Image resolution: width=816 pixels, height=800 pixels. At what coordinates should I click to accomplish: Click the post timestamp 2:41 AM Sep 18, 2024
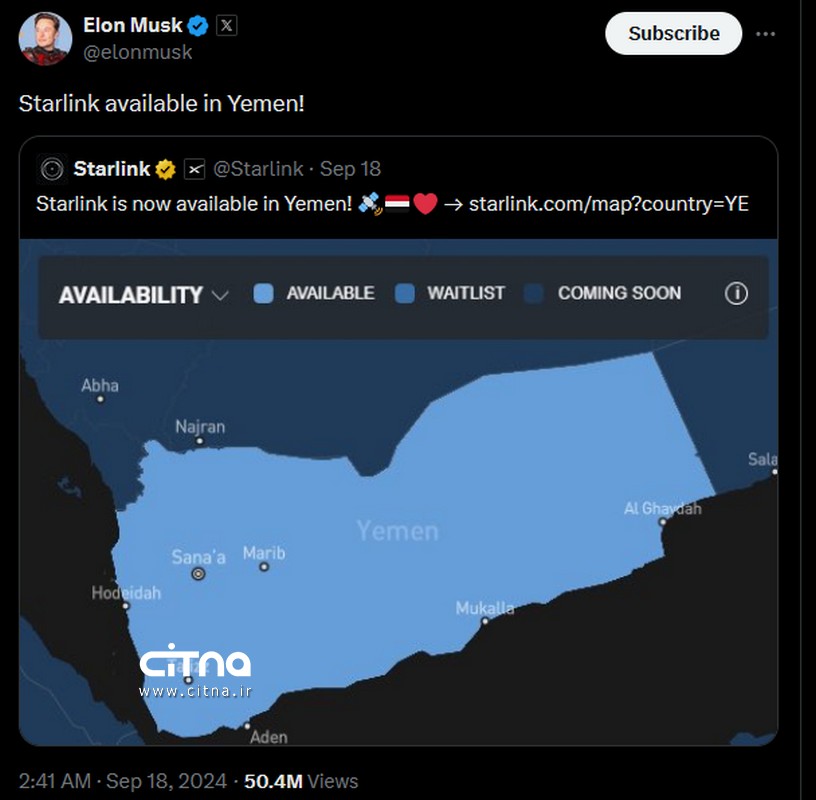(x=120, y=781)
